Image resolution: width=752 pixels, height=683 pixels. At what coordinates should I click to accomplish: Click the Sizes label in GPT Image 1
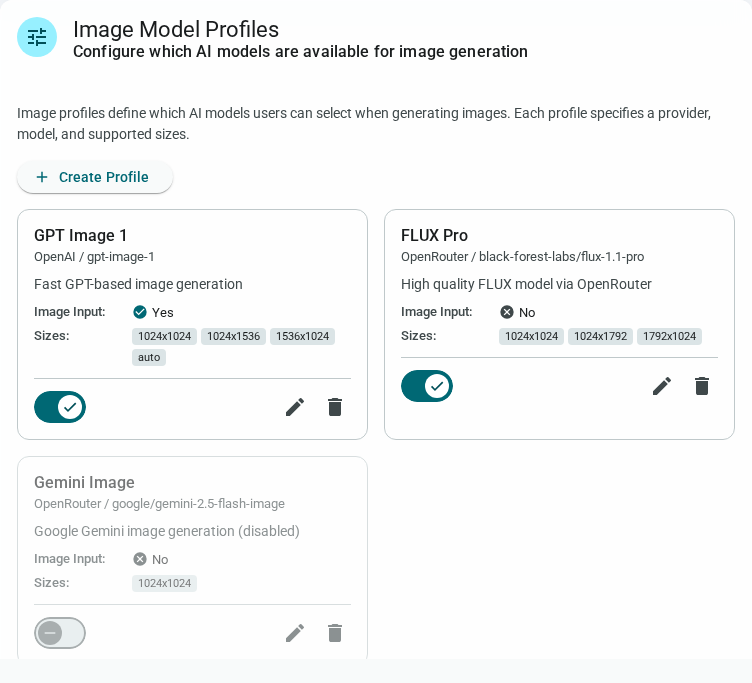point(52,336)
